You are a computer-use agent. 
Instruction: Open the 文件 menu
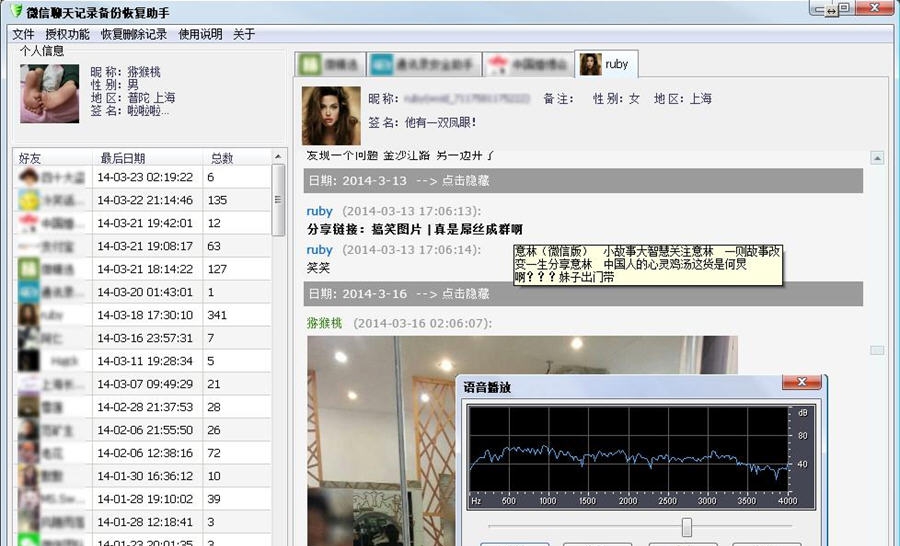tap(23, 34)
